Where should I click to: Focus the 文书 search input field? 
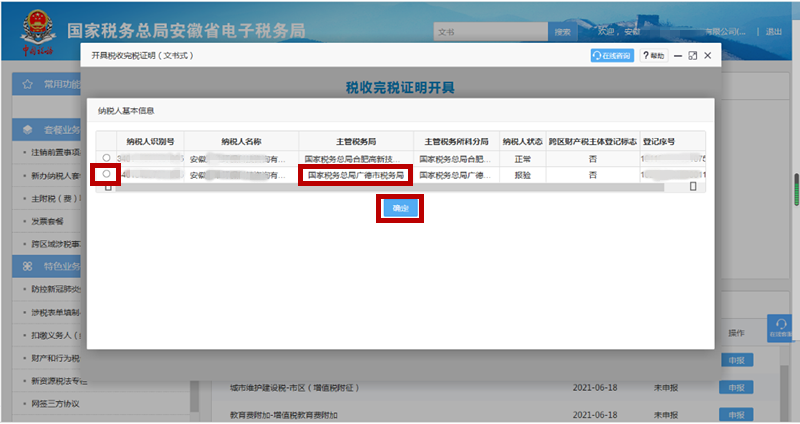pyautogui.click(x=490, y=32)
